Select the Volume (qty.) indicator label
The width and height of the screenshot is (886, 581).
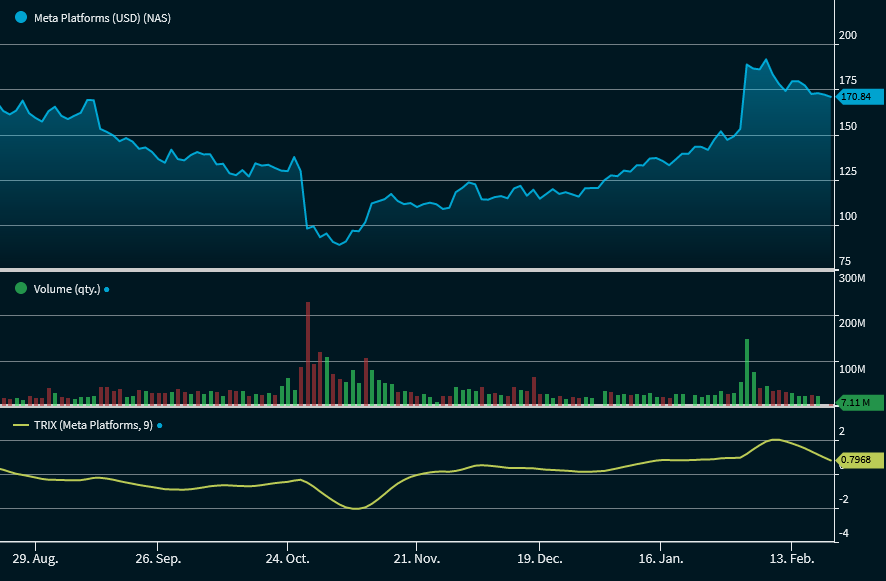tap(67, 290)
